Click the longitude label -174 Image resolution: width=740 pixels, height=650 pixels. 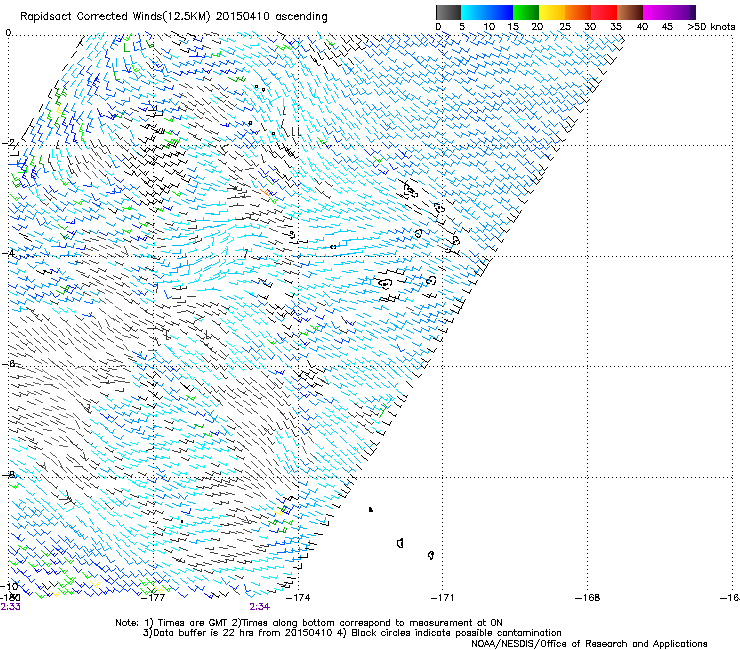coord(298,598)
